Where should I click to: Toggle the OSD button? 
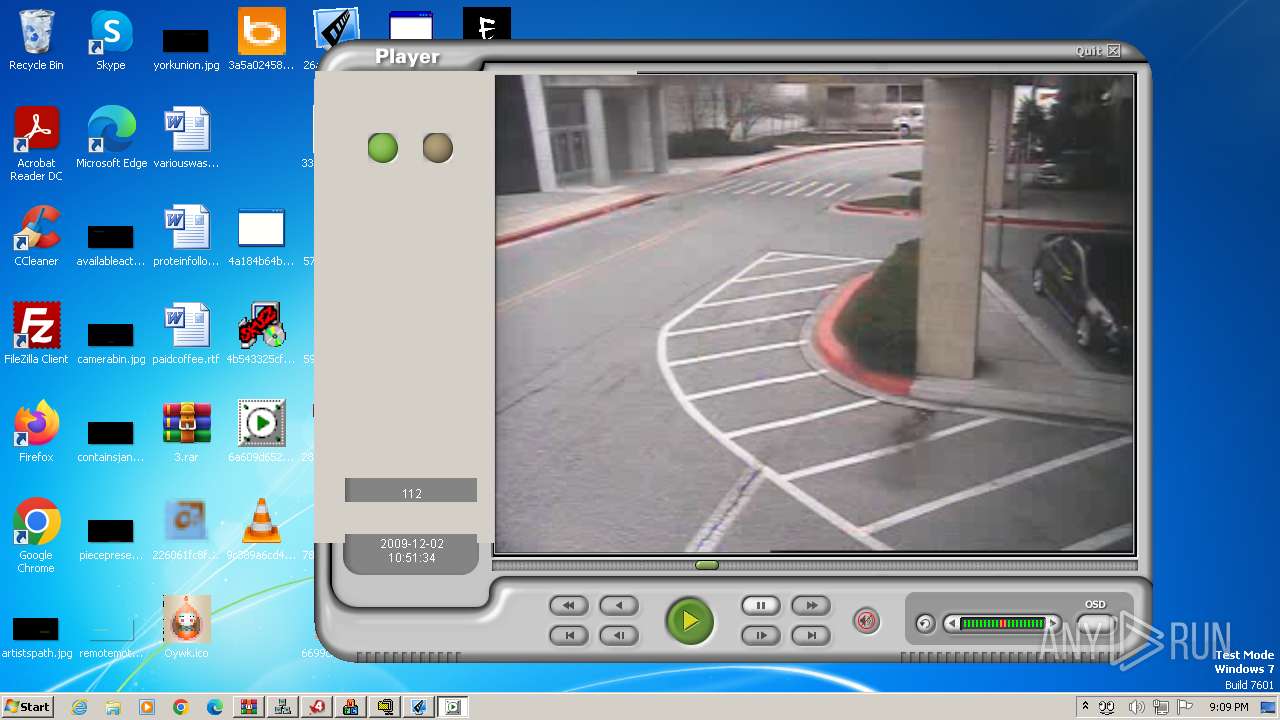tap(1095, 625)
